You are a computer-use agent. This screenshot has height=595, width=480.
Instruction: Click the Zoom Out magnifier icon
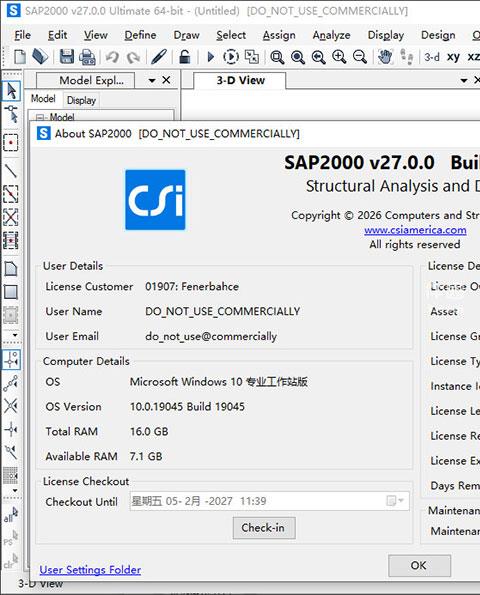(360, 57)
